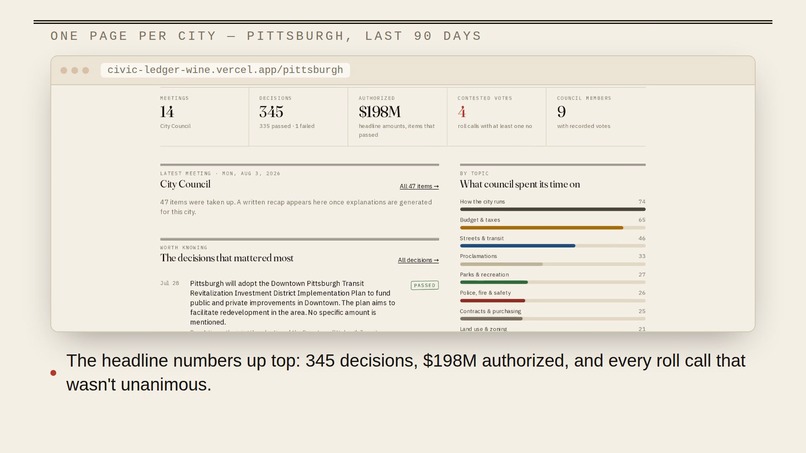Click the Contested Votes 4 figure
This screenshot has height=453, width=806.
[x=462, y=112]
